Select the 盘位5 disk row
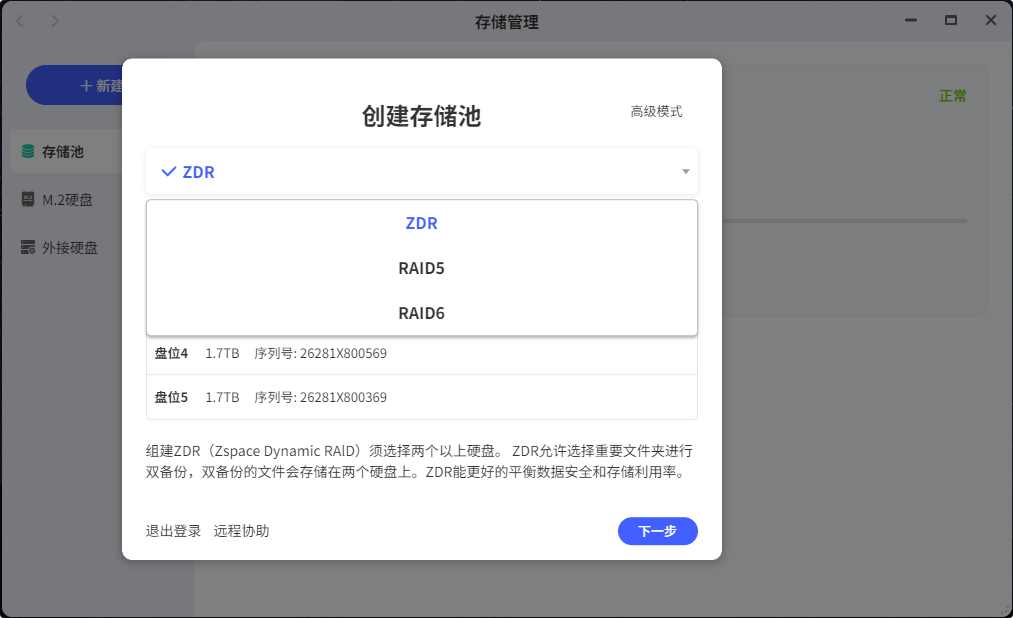Viewport: 1013px width, 618px height. [x=422, y=397]
